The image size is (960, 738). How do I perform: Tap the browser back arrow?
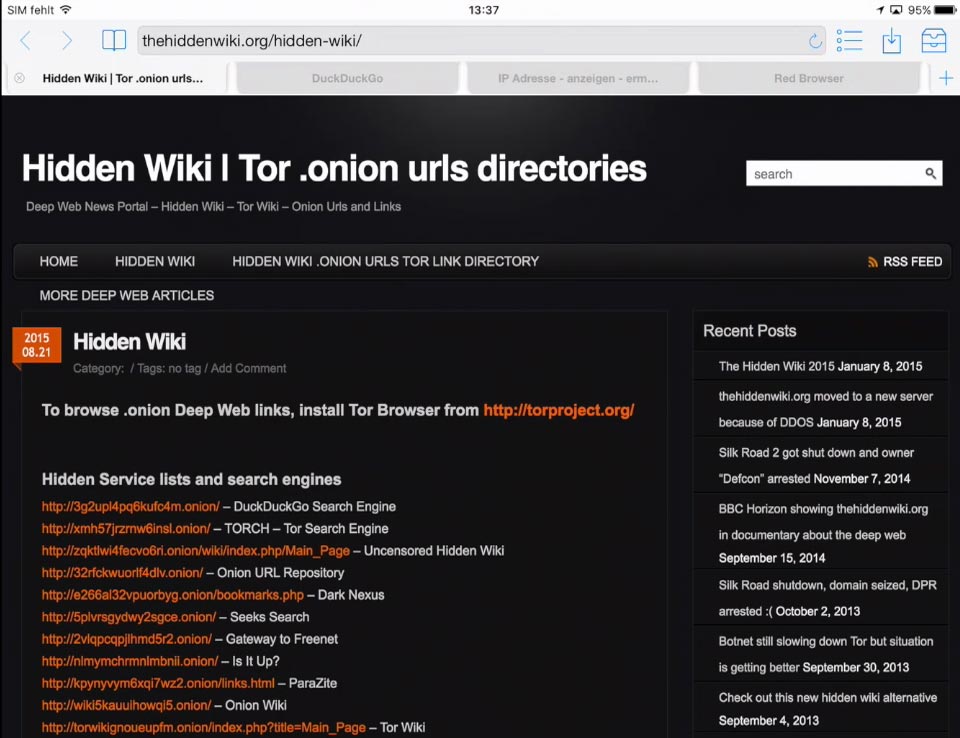(x=26, y=41)
